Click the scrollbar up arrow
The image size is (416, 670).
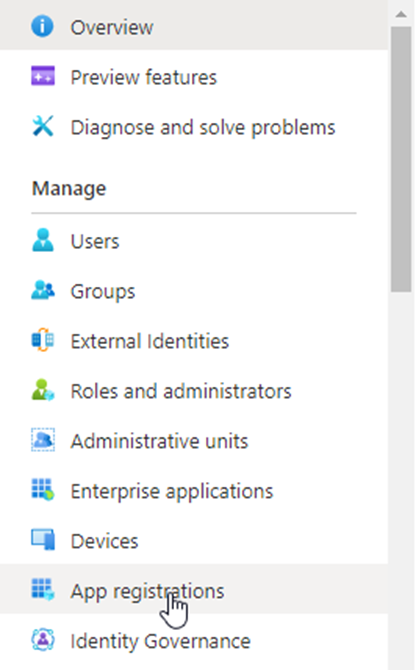point(401,14)
